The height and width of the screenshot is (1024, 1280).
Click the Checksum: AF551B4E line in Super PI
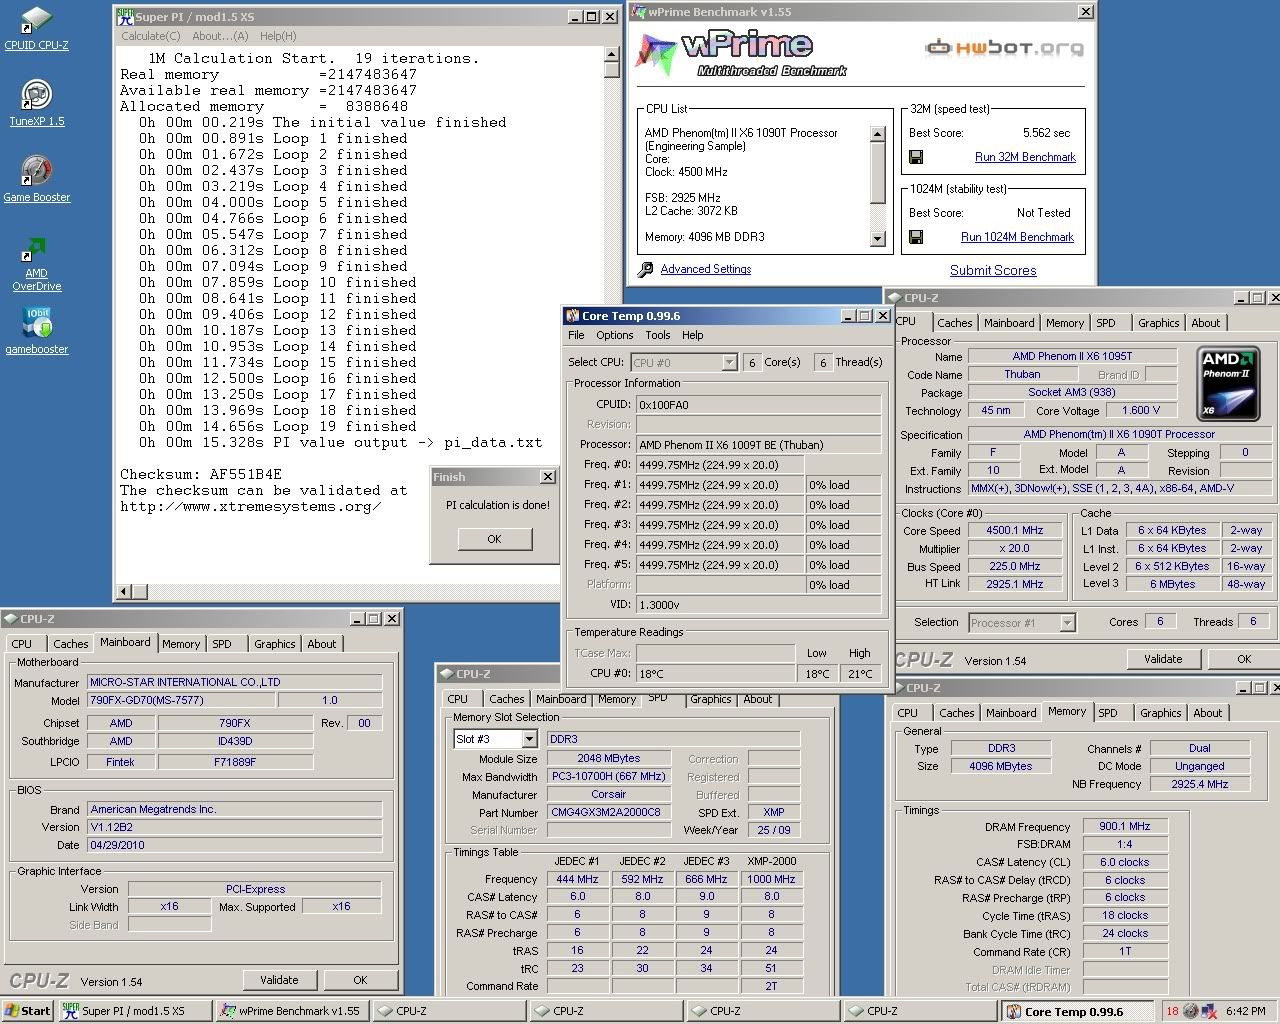point(201,474)
